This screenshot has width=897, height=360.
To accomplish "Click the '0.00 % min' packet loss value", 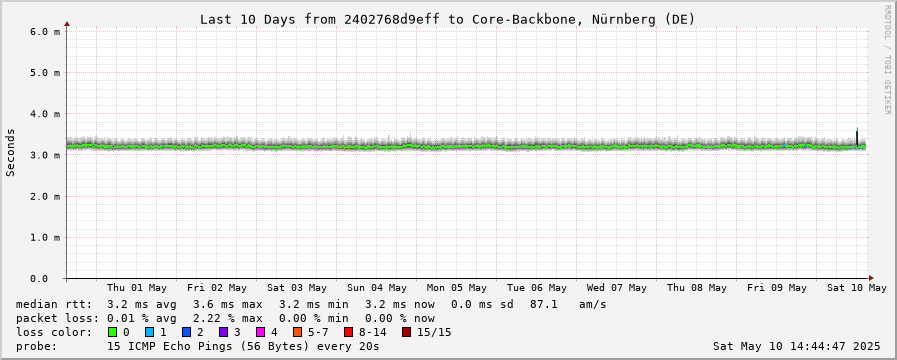I will 313,318.
